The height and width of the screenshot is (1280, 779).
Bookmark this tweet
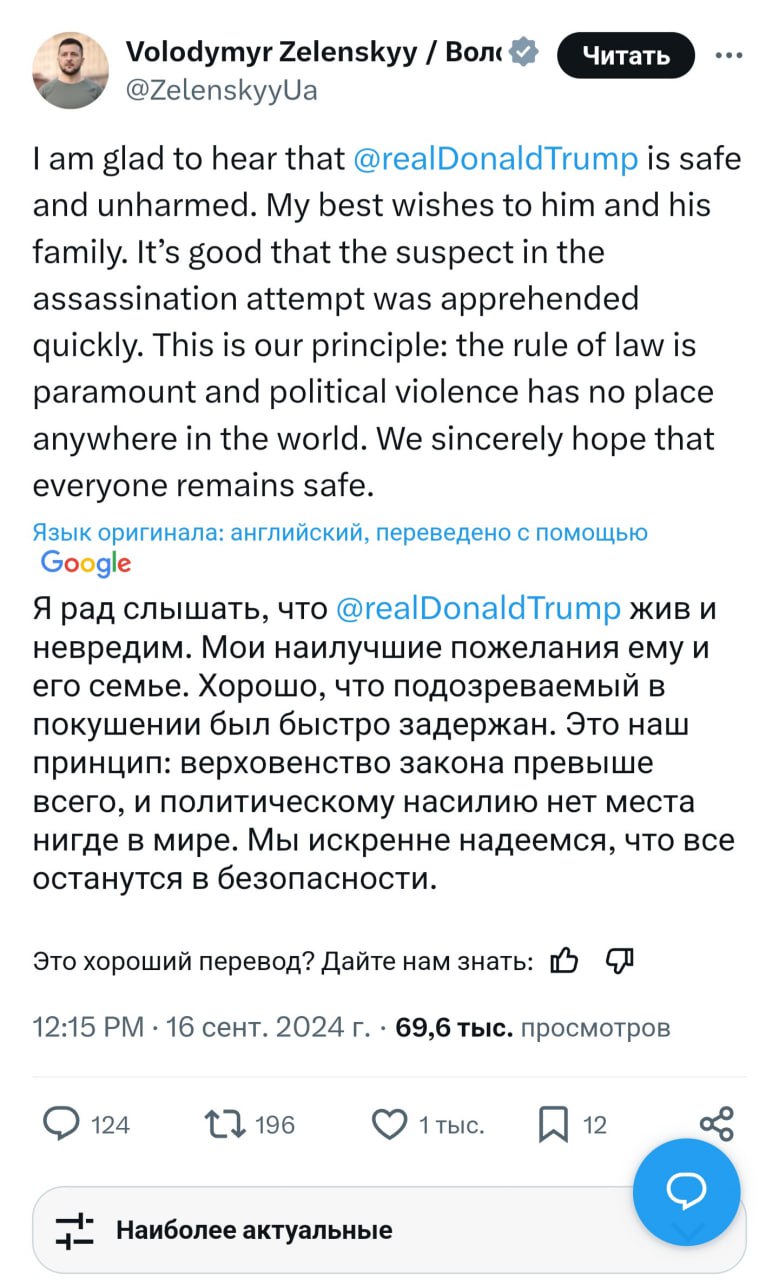coord(553,1125)
